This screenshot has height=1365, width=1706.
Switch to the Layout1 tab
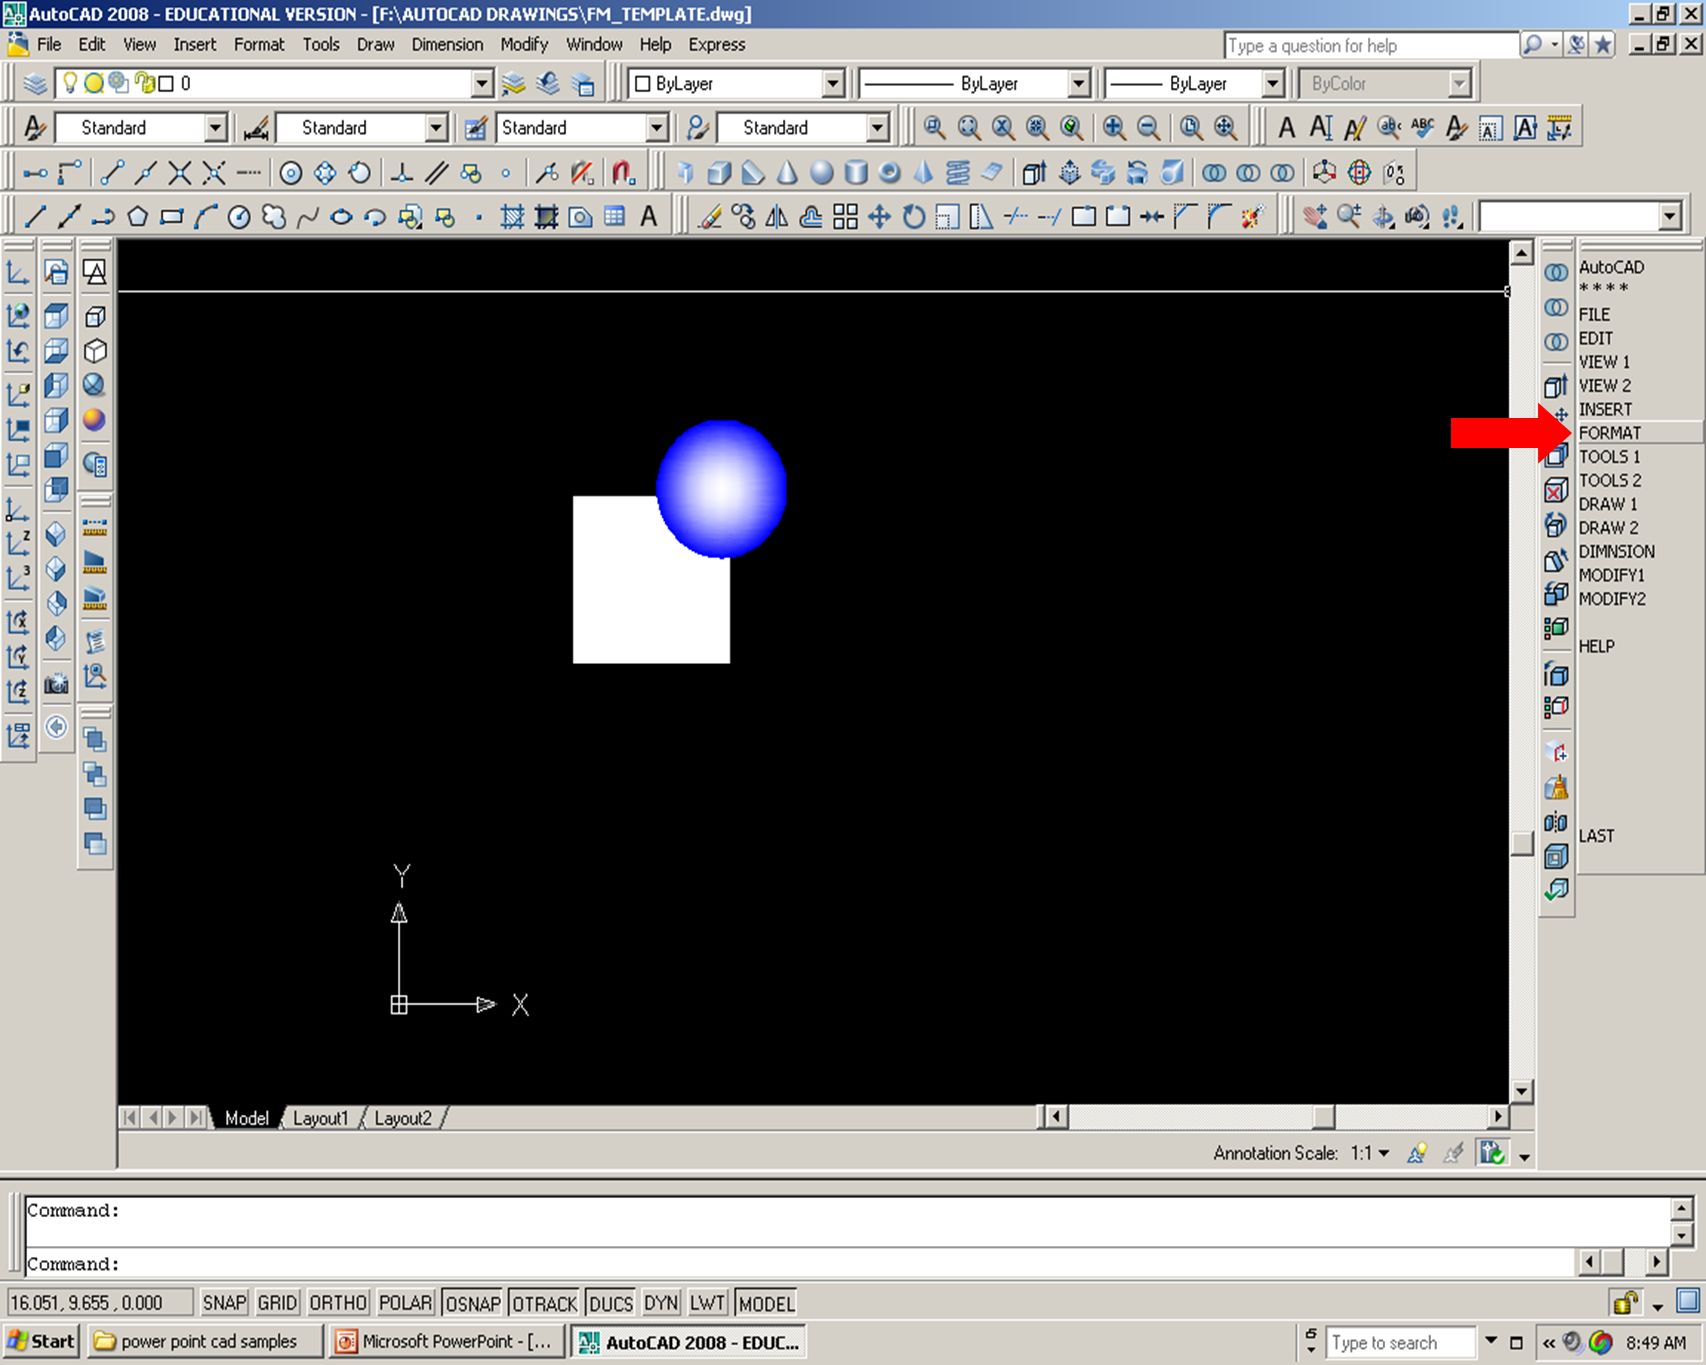coord(320,1118)
